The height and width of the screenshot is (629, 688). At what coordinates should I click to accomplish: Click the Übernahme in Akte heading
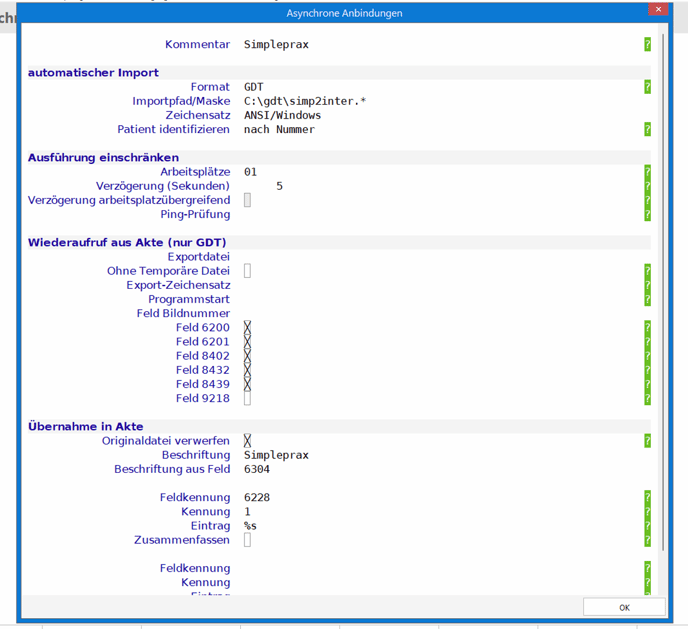pyautogui.click(x=86, y=426)
